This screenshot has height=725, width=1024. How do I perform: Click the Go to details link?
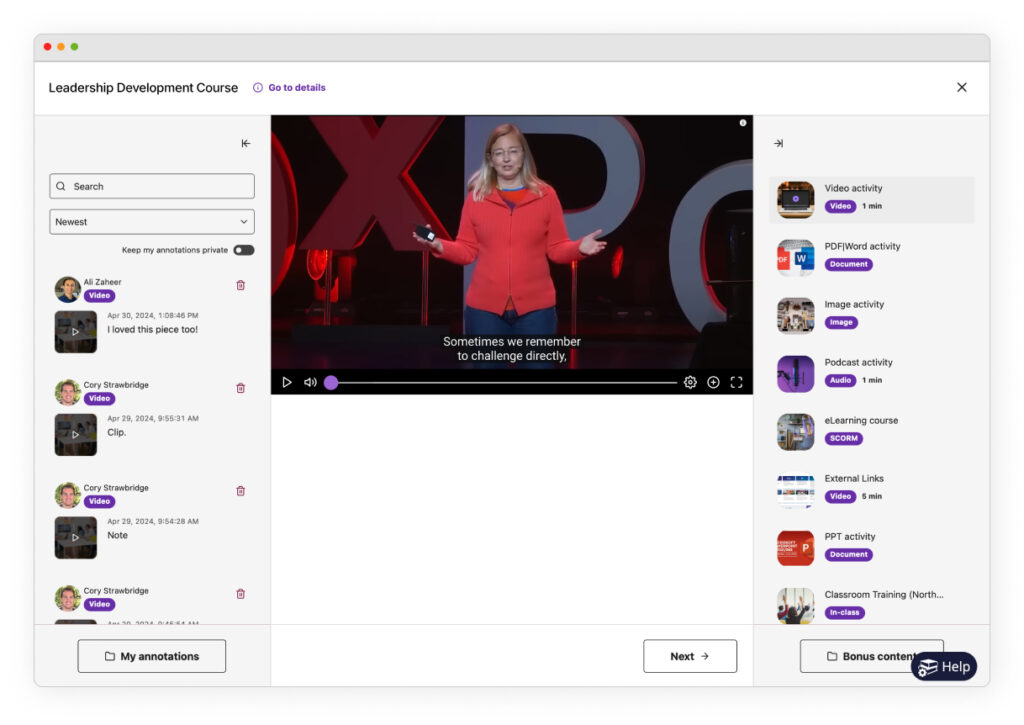tap(290, 87)
